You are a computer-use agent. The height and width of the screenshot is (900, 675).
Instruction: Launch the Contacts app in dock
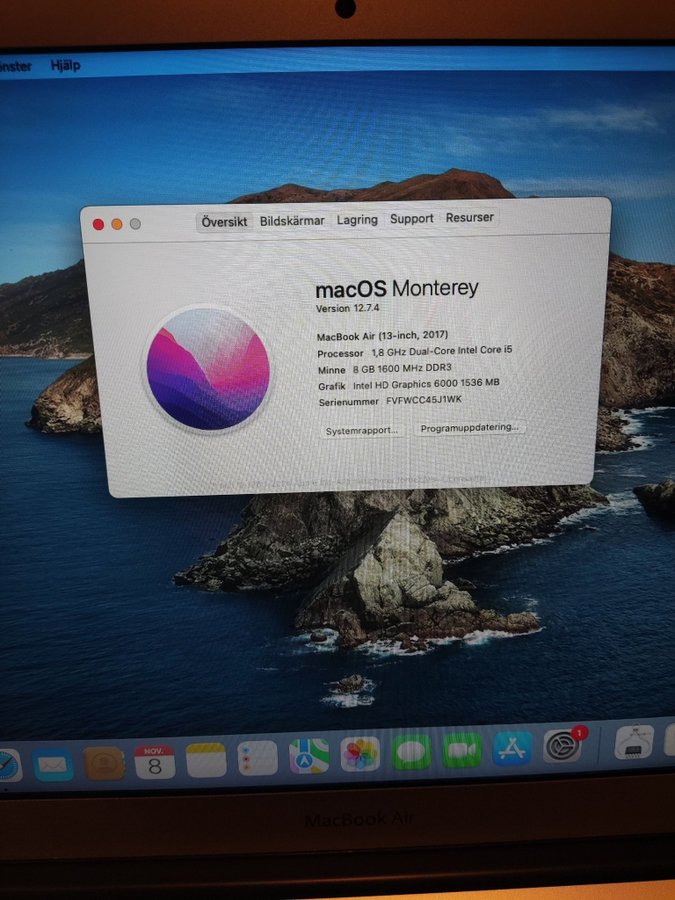[104, 763]
